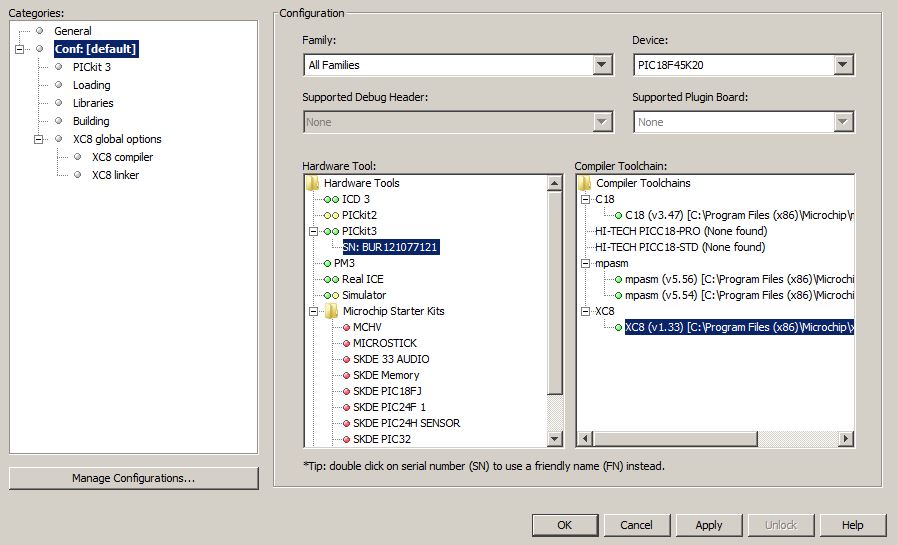897x545 pixels.
Task: Click SKDE PIC24H SENSOR red indicator
Action: (x=346, y=424)
